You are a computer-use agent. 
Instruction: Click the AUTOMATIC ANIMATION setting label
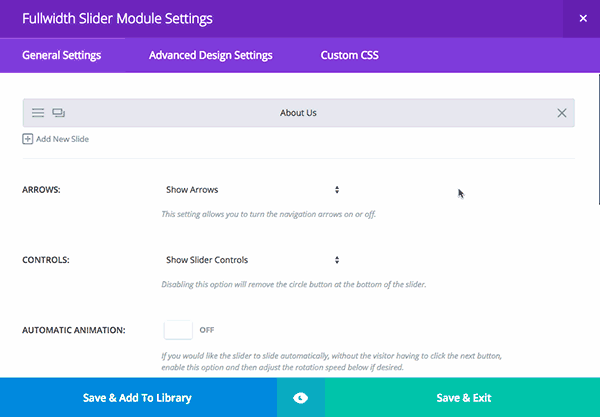pyautogui.click(x=73, y=330)
